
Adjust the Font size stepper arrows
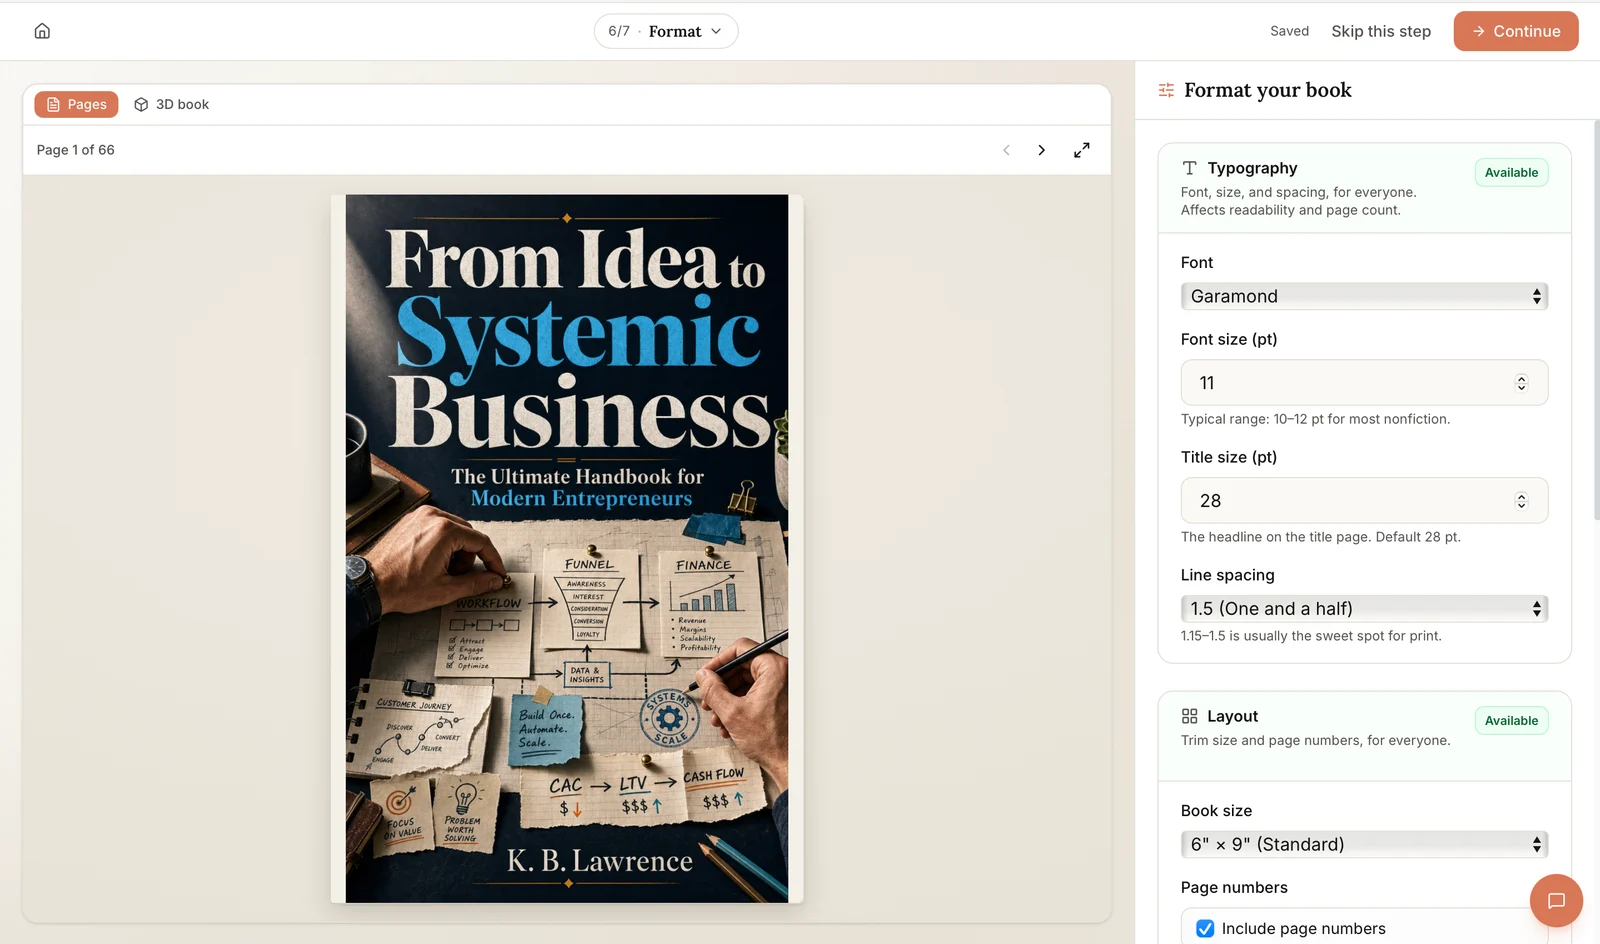(1521, 383)
